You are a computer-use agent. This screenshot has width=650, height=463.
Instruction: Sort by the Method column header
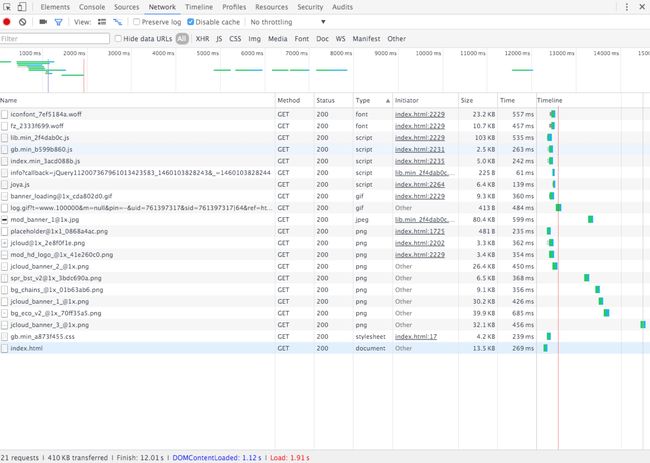[x=294, y=100]
